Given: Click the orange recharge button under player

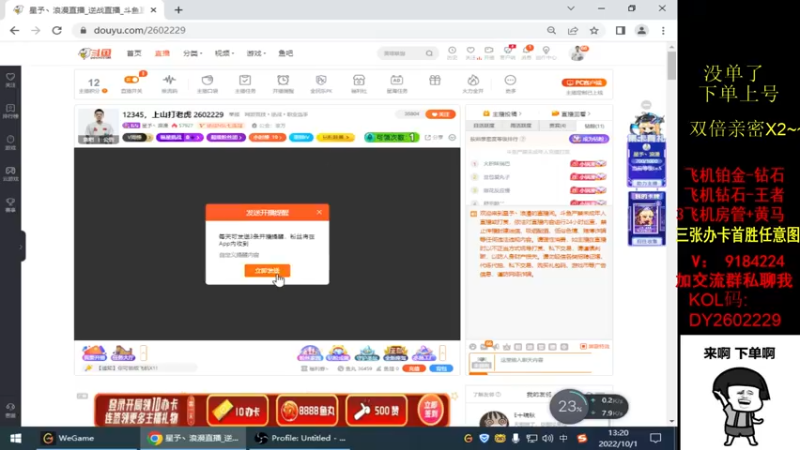Looking at the screenshot, I should [x=414, y=368].
